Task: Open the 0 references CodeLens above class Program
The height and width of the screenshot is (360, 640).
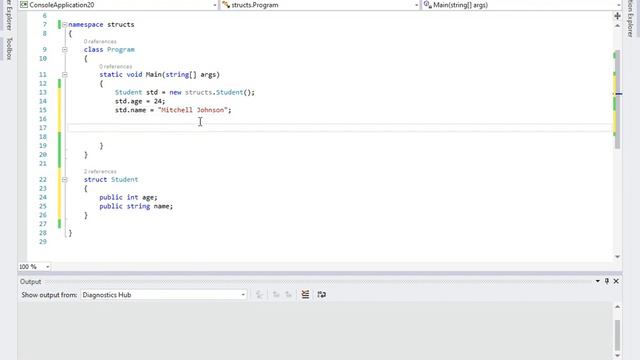Action: (x=100, y=42)
